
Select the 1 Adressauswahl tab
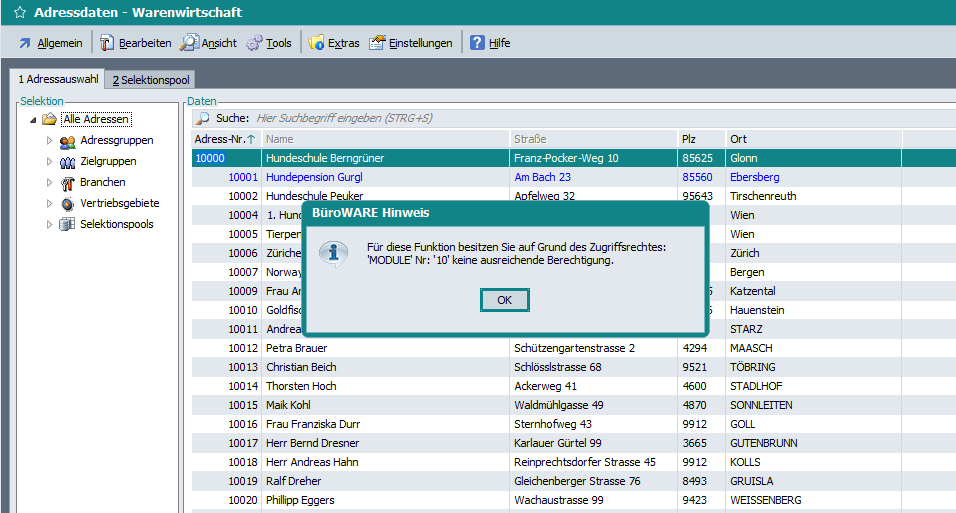click(x=58, y=80)
